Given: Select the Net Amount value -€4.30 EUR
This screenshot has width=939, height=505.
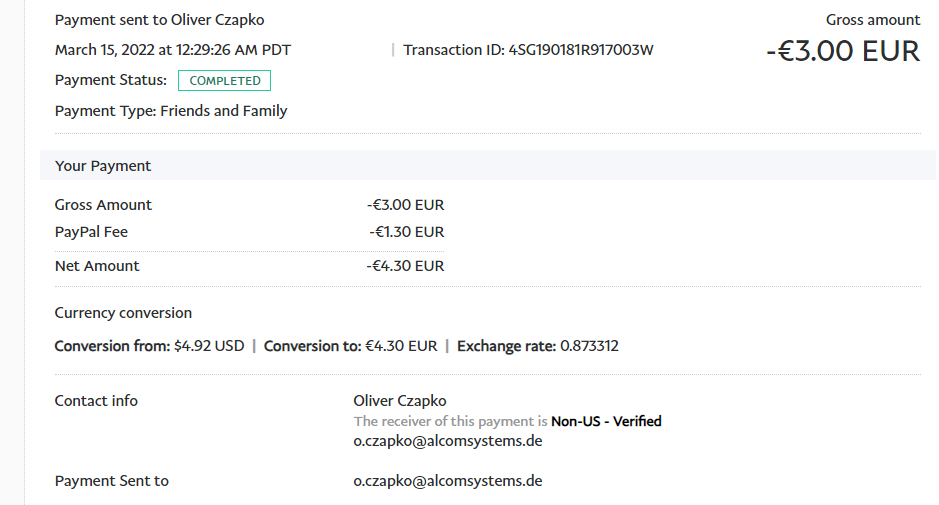Looking at the screenshot, I should click(405, 266).
